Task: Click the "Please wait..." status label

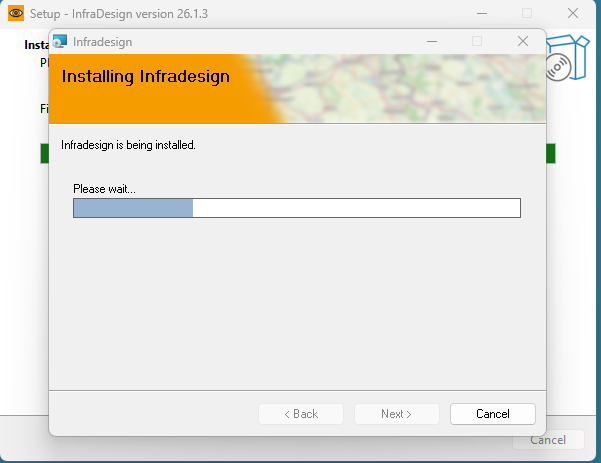Action: 104,189
